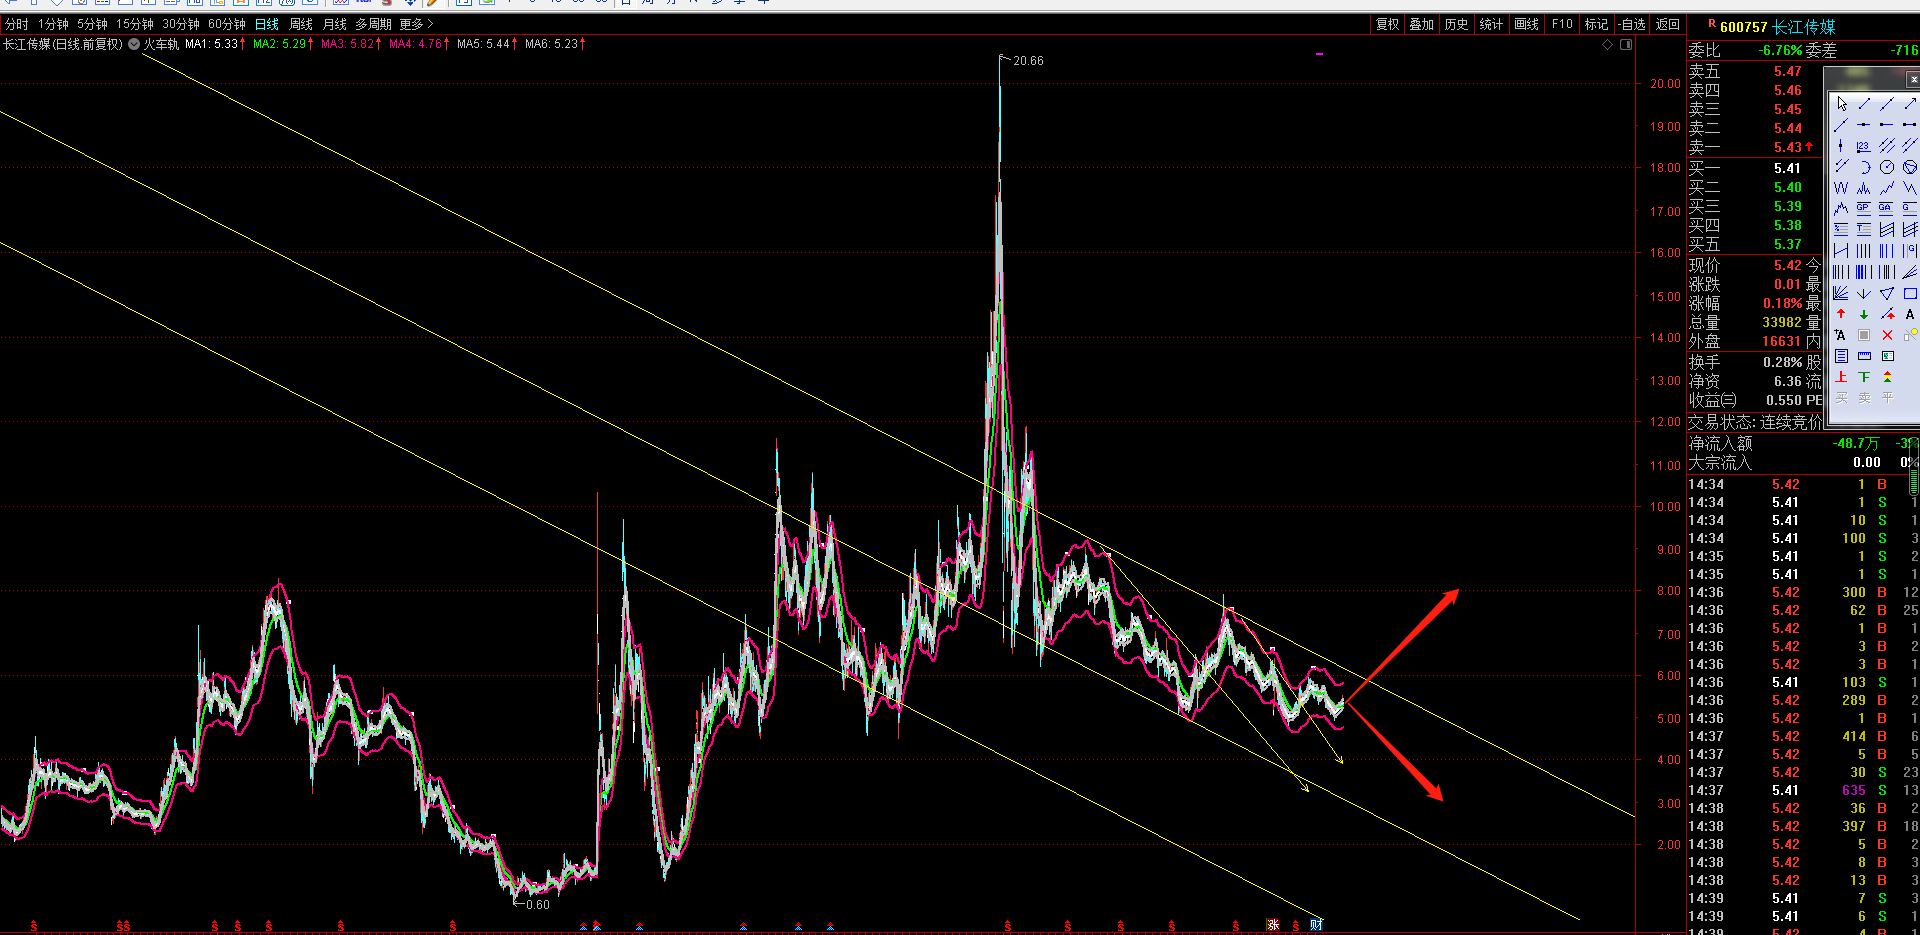1920x935 pixels.
Task: Click the 净流入额 -48.7万 value
Action: [1857, 443]
